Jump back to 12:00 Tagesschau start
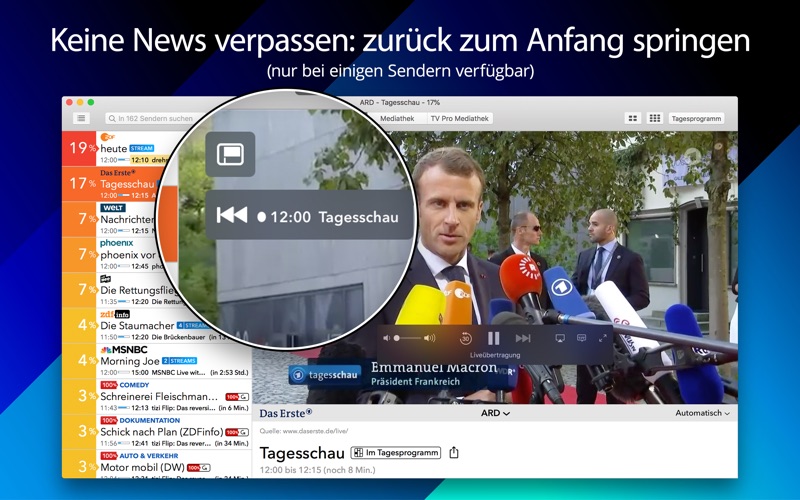The height and width of the screenshot is (500, 800). point(309,216)
